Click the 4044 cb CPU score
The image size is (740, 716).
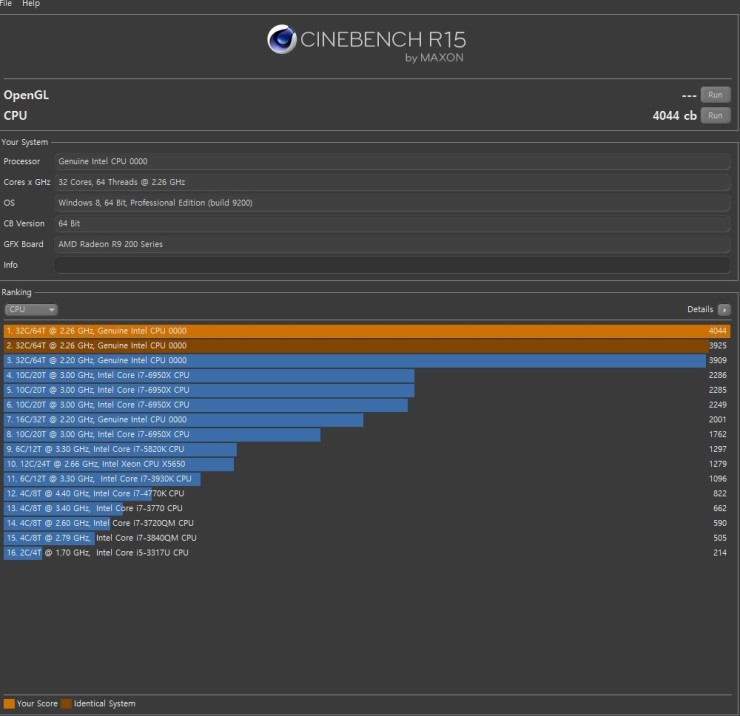click(x=674, y=116)
